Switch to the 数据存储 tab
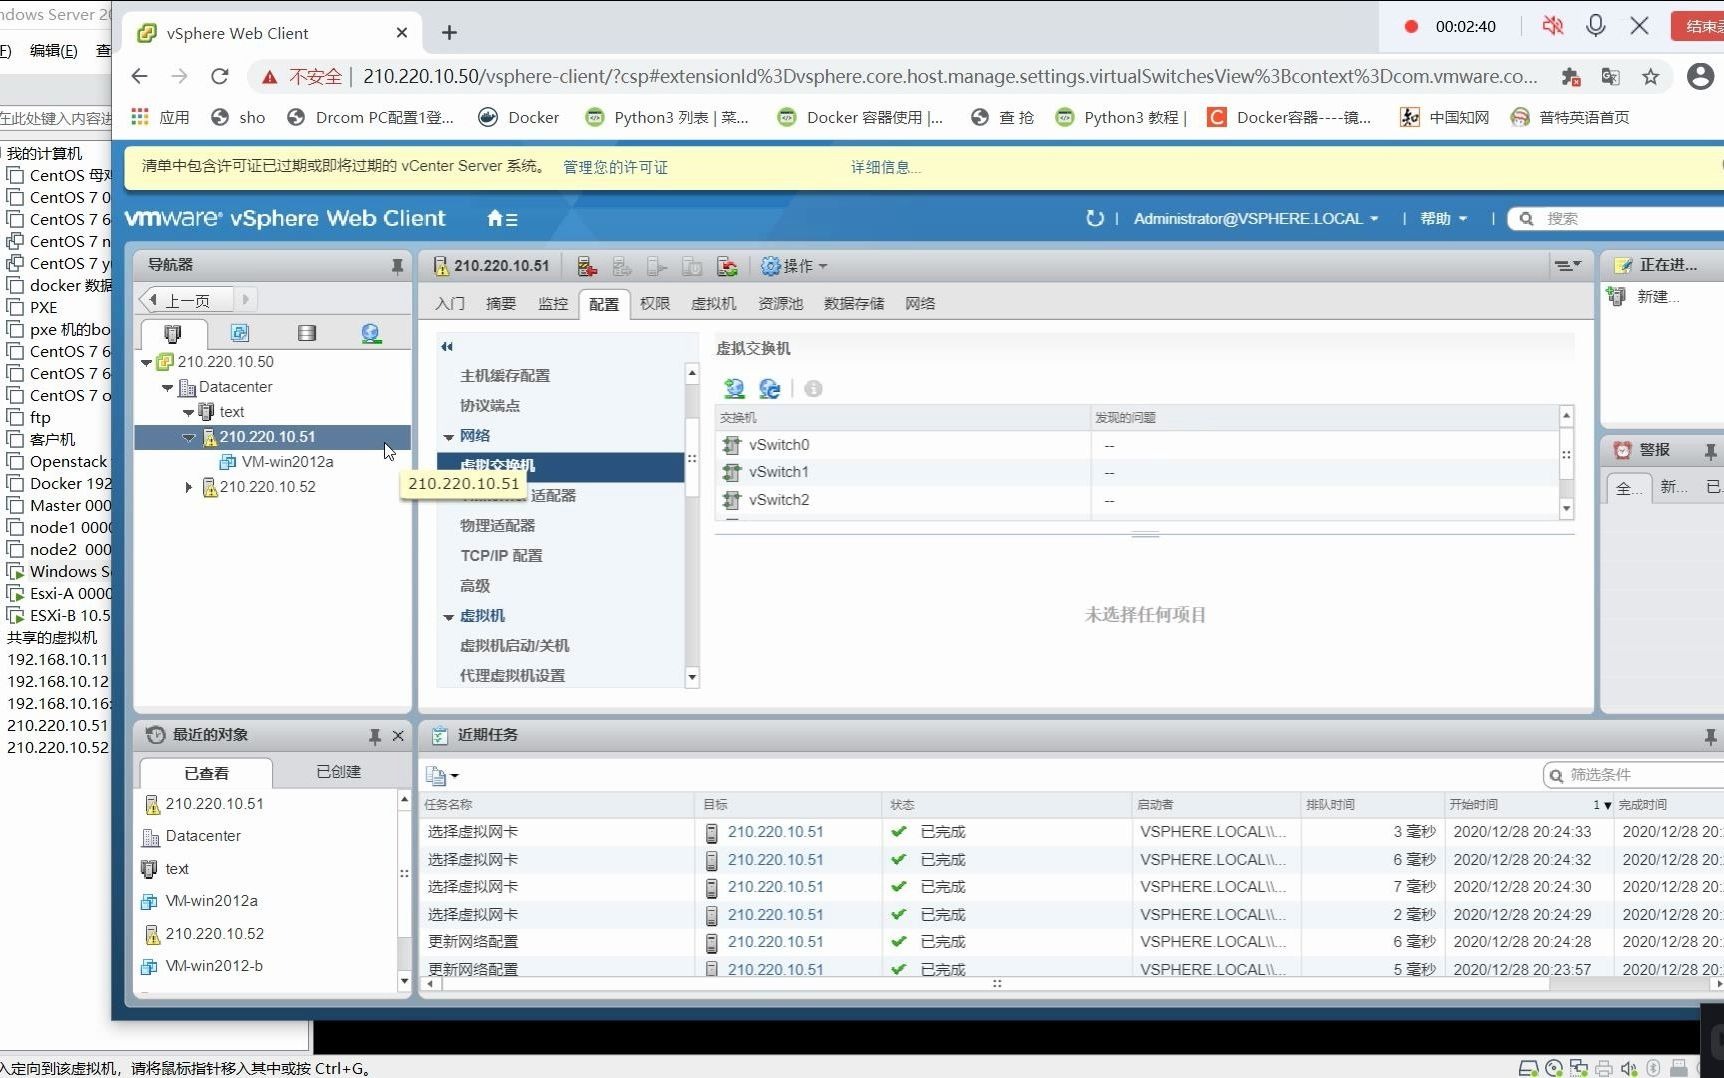Viewport: 1724px width, 1078px height. coord(854,303)
